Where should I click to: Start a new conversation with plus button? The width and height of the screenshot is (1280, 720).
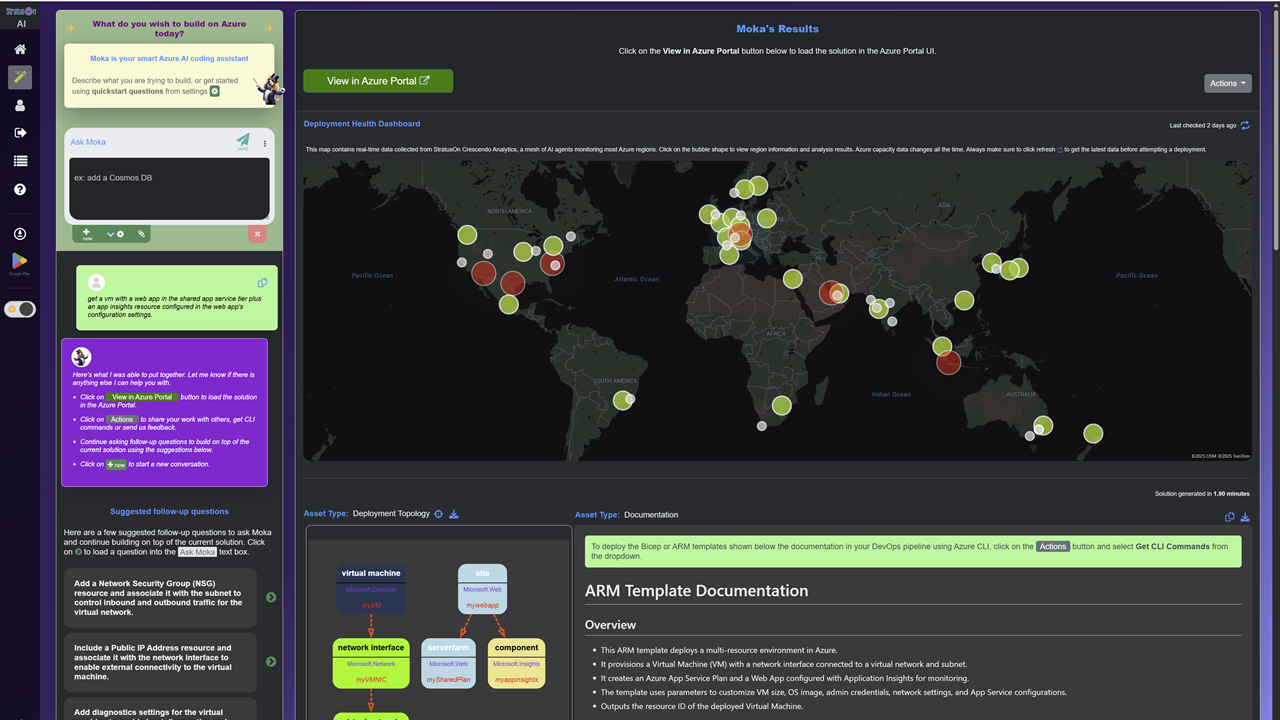tap(87, 233)
